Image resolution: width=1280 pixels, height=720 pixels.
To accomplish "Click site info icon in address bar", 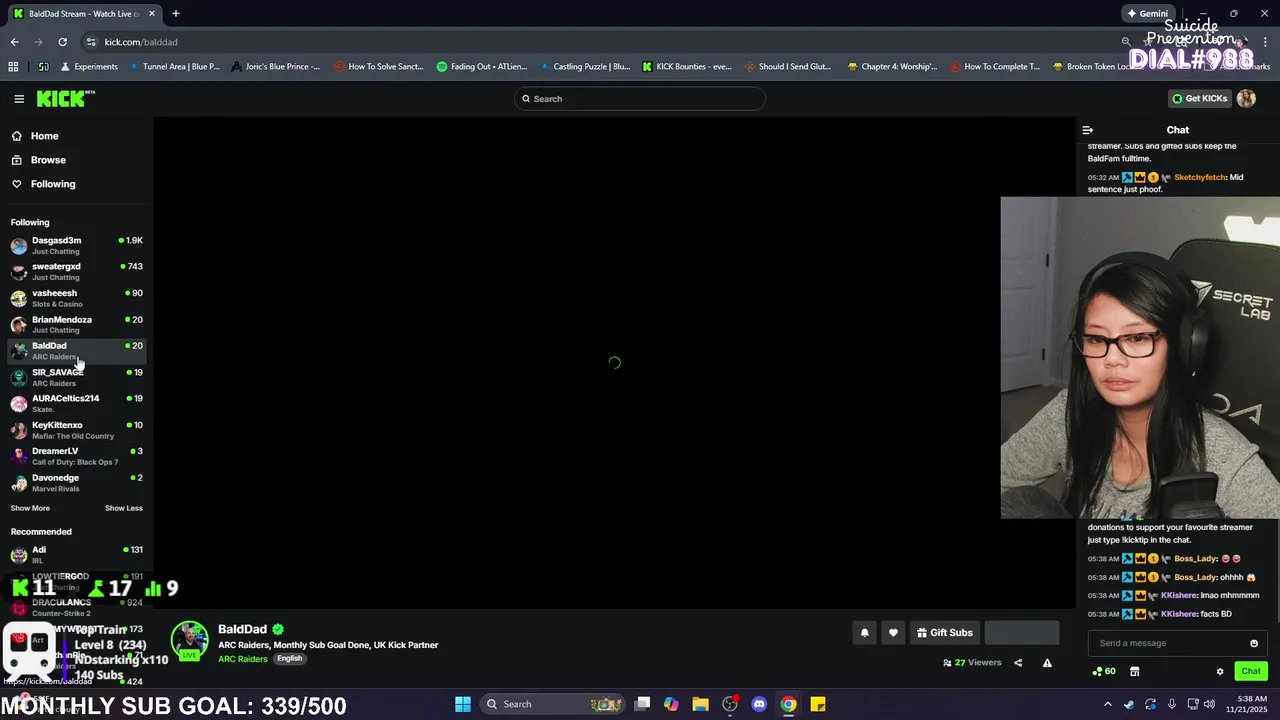I will point(91,42).
